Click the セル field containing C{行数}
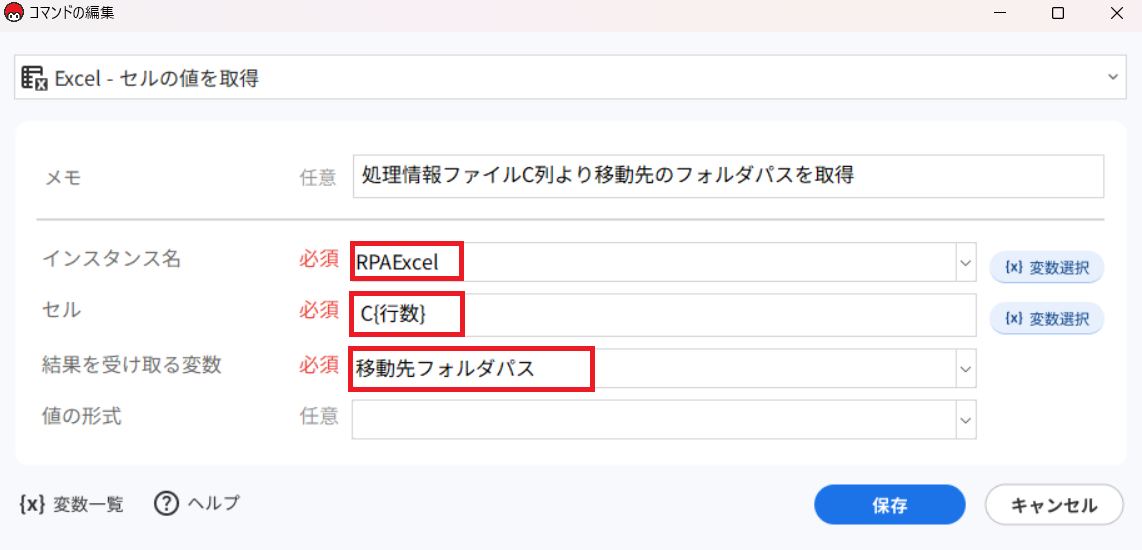Image resolution: width=1142 pixels, height=550 pixels. point(663,315)
